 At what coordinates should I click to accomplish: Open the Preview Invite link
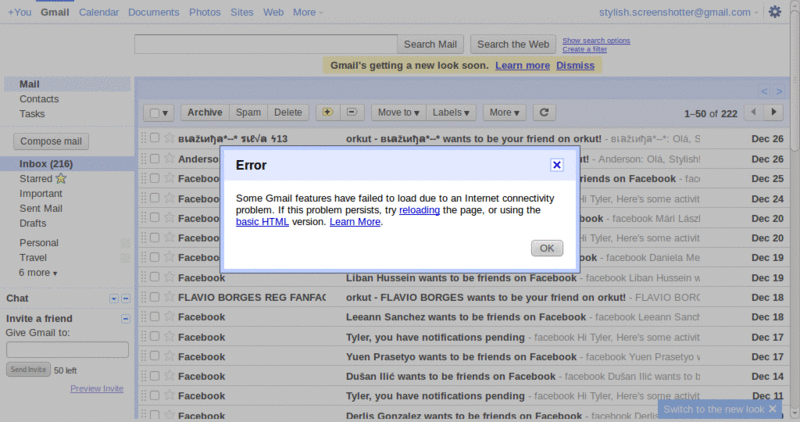96,388
